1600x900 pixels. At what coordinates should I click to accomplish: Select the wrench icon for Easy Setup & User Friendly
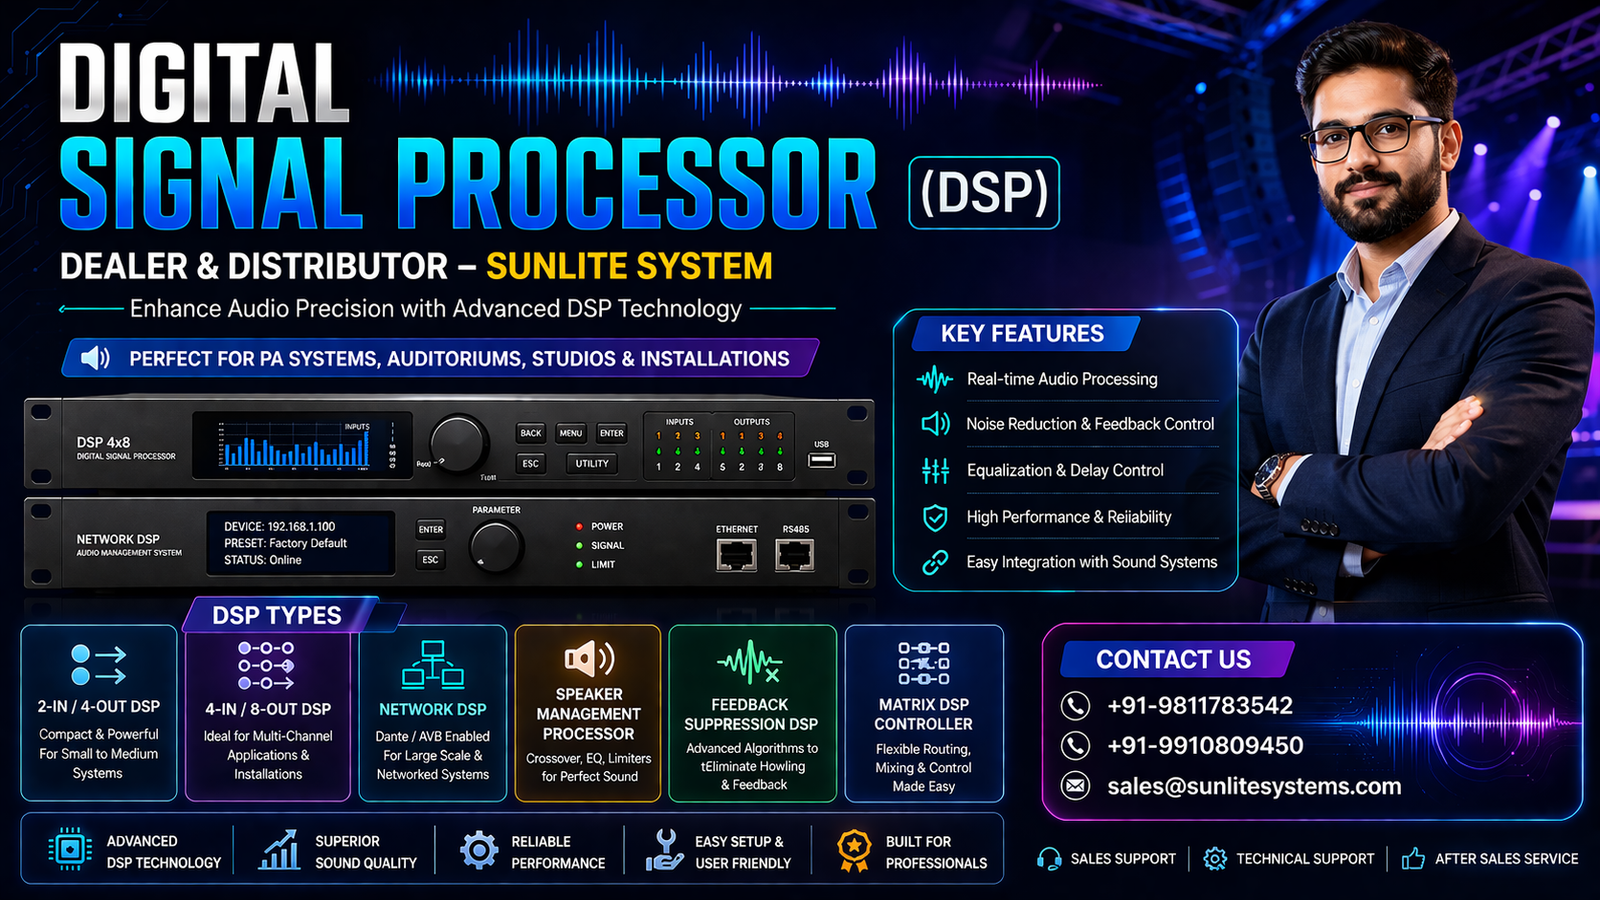tap(664, 850)
